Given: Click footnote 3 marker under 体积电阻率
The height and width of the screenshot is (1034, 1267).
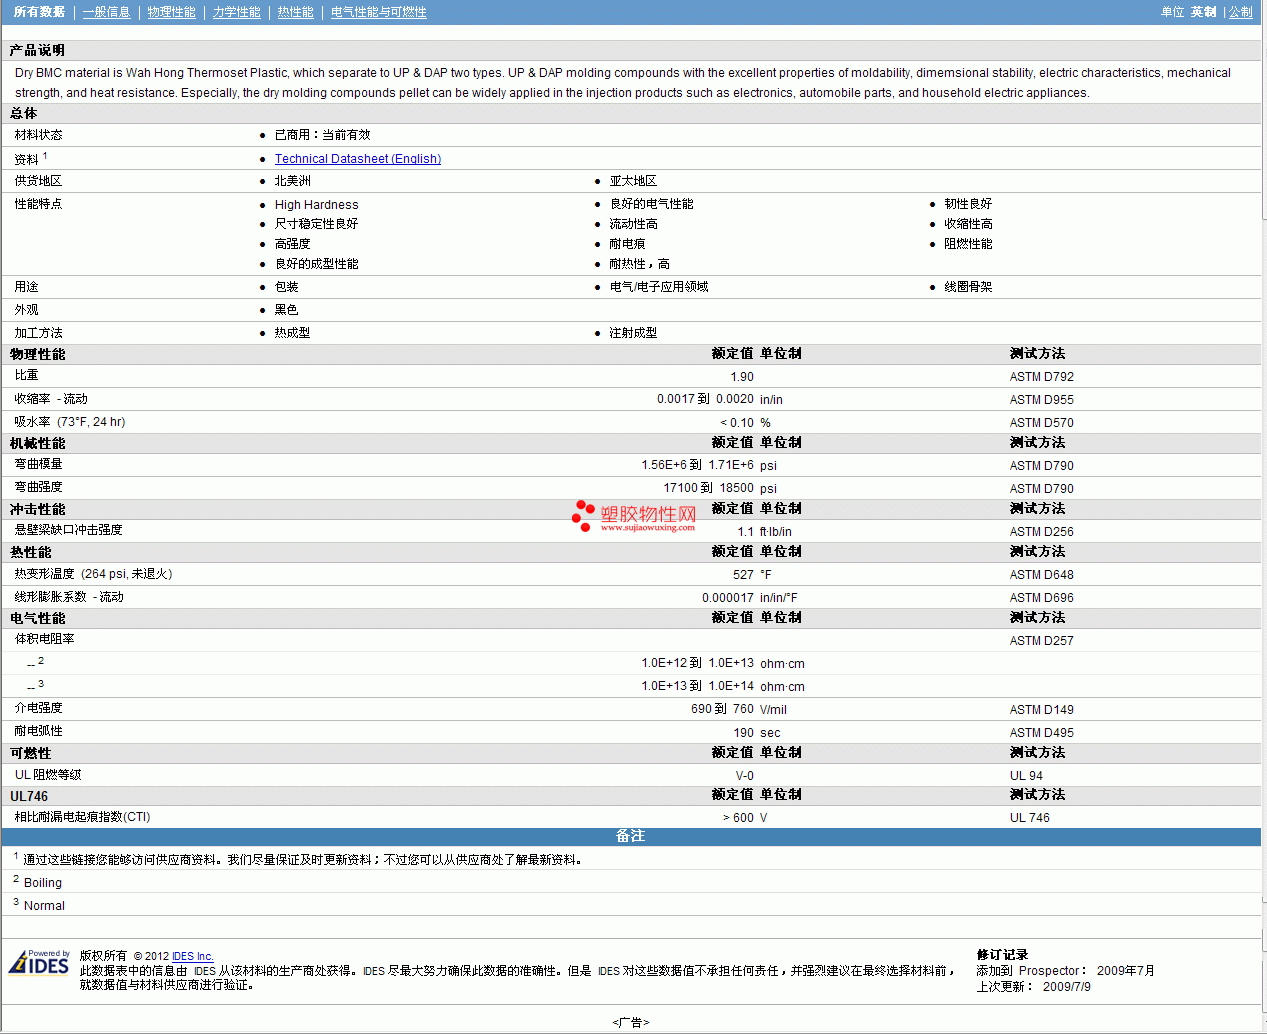Looking at the screenshot, I should [41, 684].
